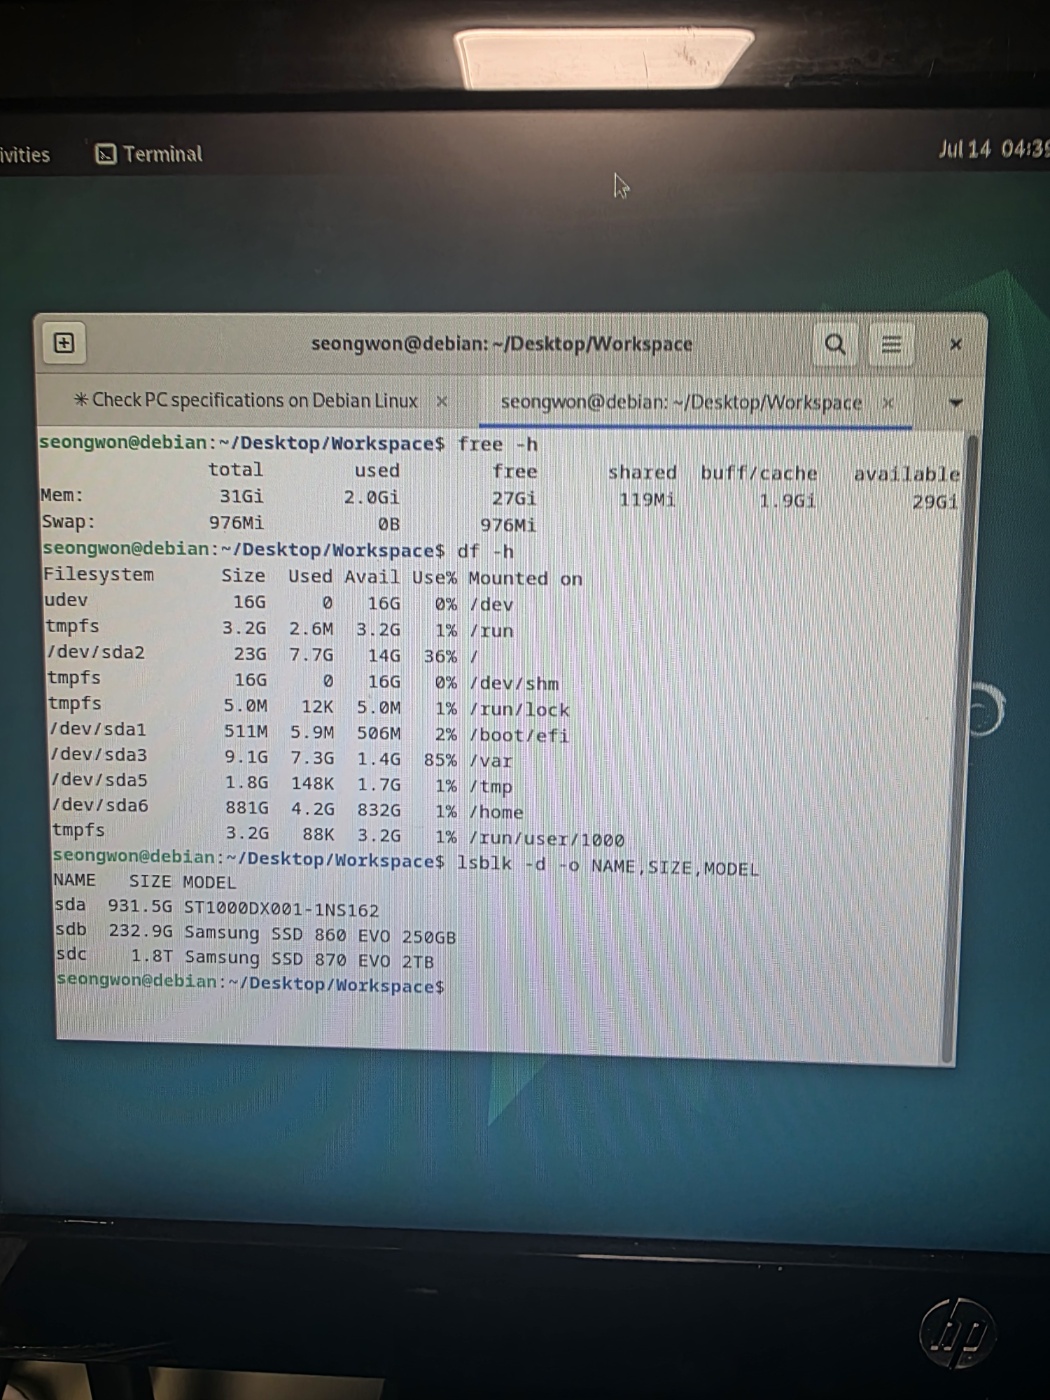Expand the tab list dropdown arrow

(955, 403)
